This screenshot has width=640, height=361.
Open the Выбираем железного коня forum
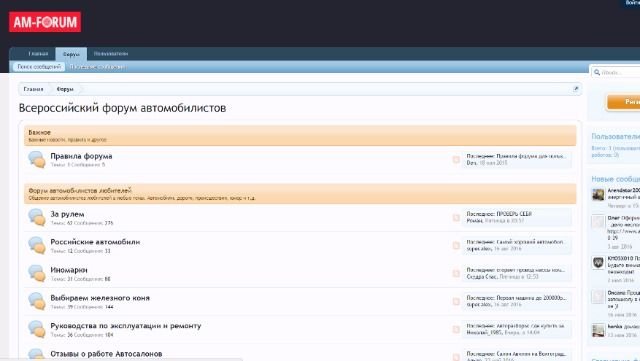[100, 298]
